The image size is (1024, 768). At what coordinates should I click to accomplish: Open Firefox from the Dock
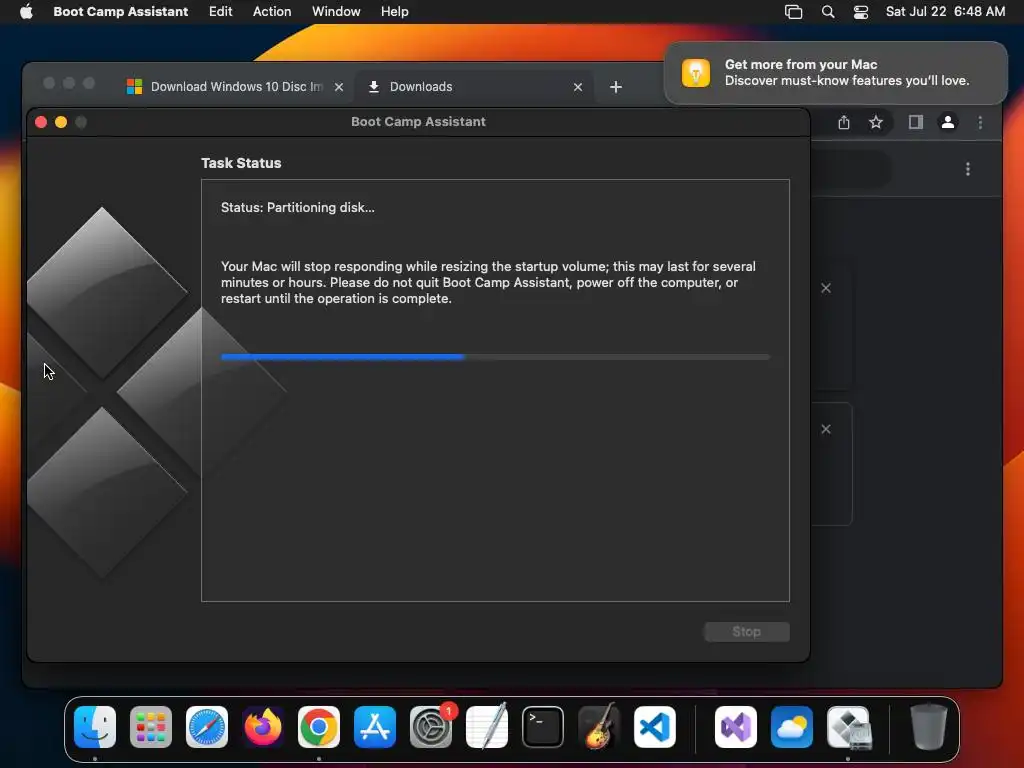263,727
